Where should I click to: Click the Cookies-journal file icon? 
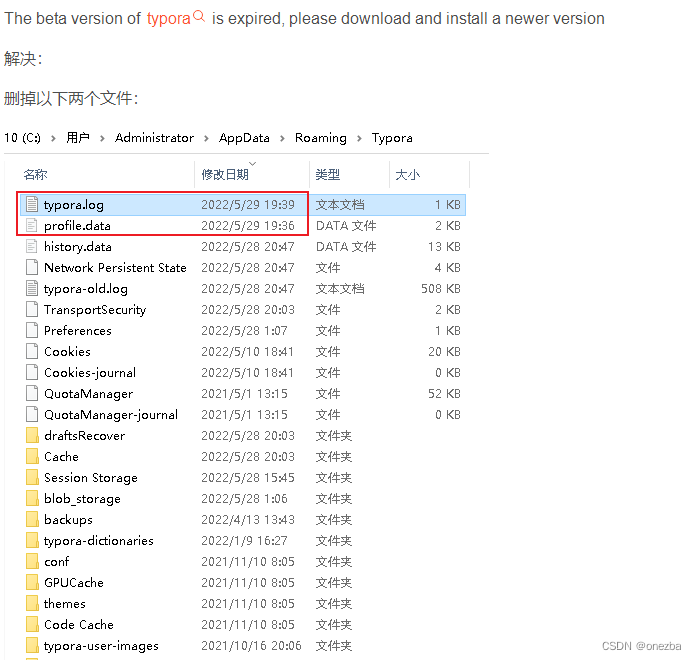32,372
